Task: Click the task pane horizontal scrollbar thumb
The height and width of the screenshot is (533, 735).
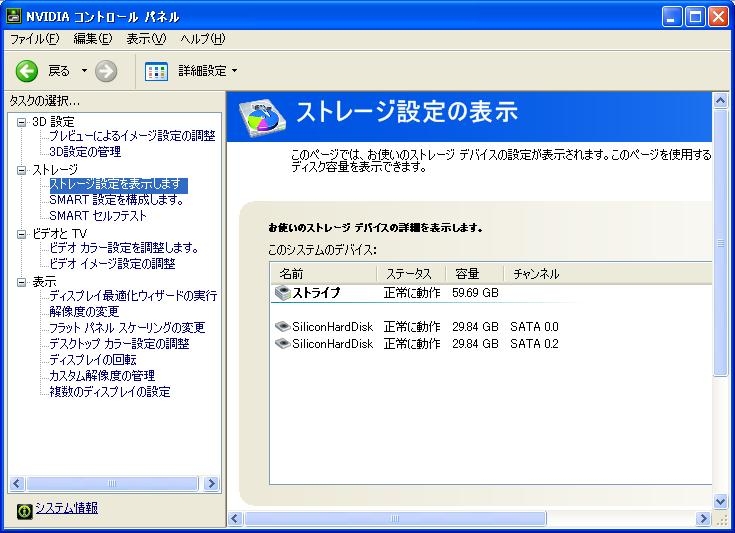Action: pyautogui.click(x=112, y=483)
